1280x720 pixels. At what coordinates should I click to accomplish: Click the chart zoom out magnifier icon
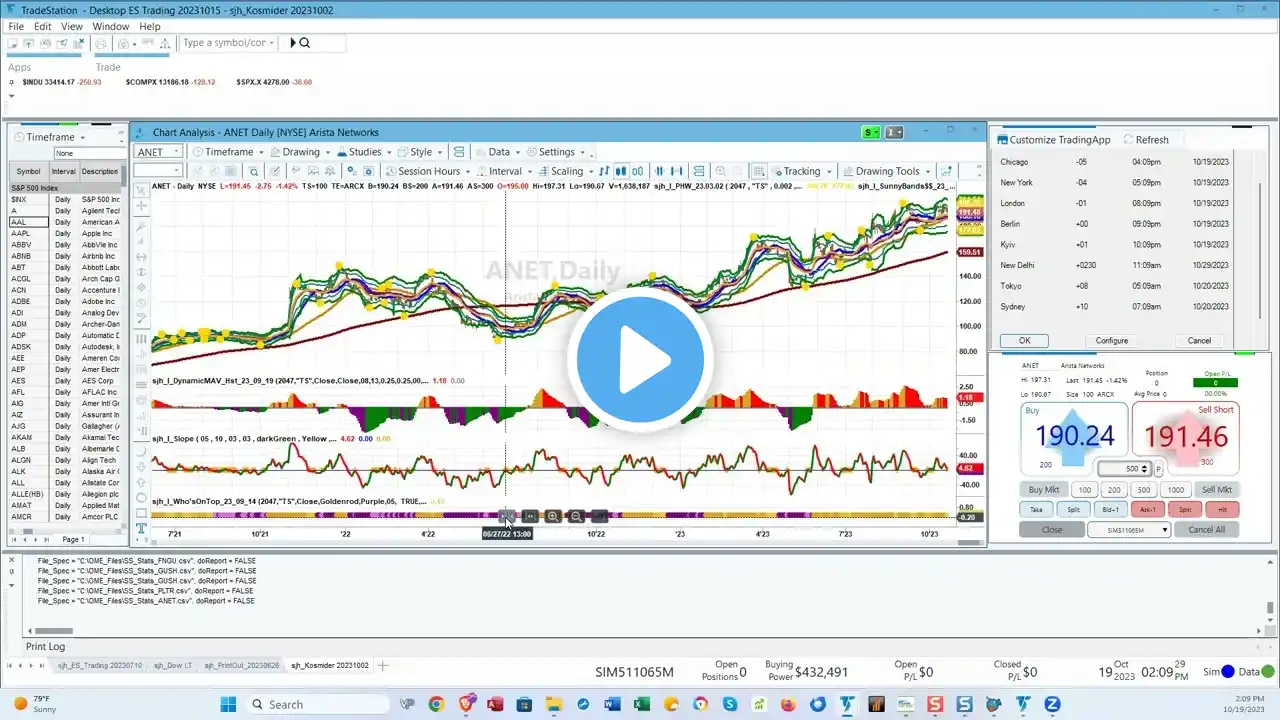[x=576, y=516]
